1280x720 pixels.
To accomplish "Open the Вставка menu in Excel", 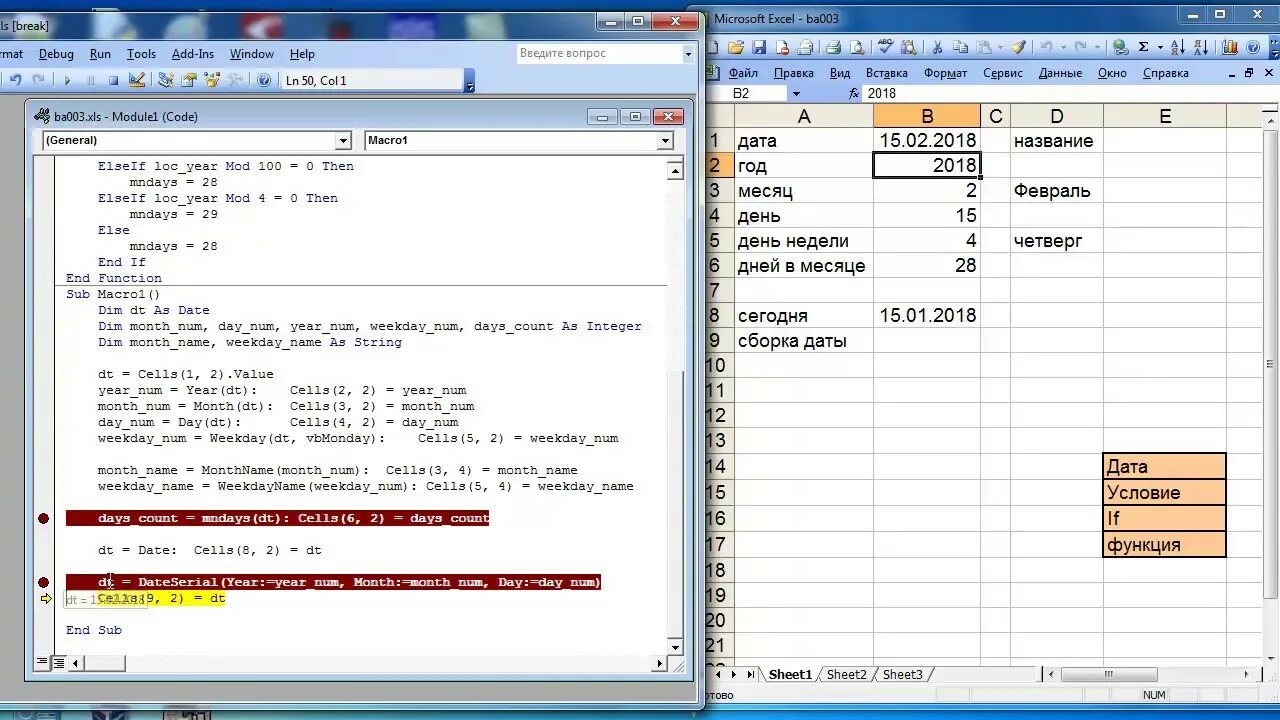I will pyautogui.click(x=886, y=73).
